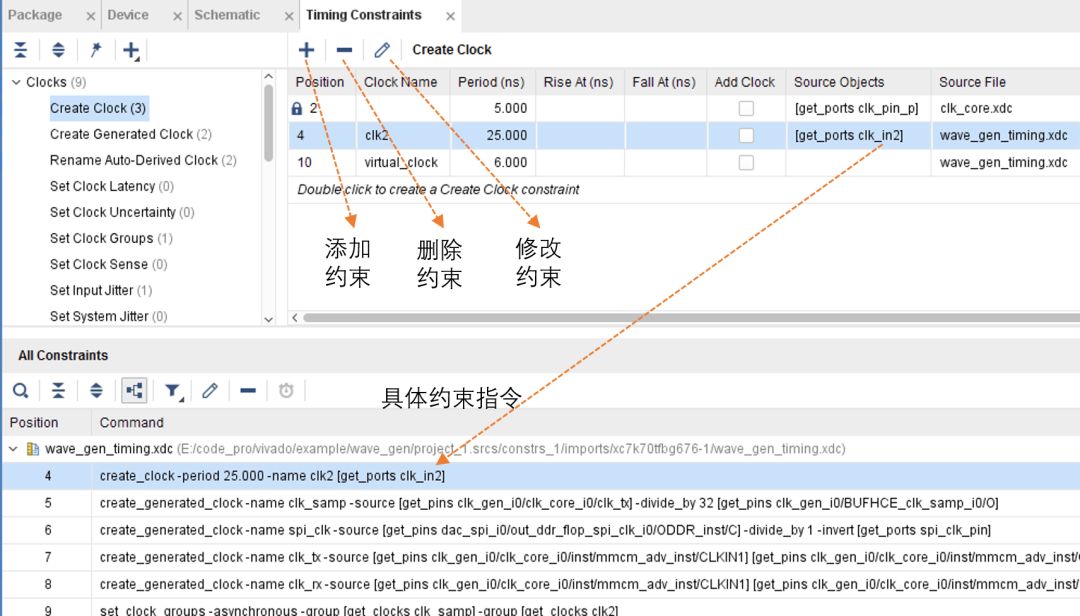1080x616 pixels.
Task: Expand all in All Constraints toolbar
Action: (96, 391)
